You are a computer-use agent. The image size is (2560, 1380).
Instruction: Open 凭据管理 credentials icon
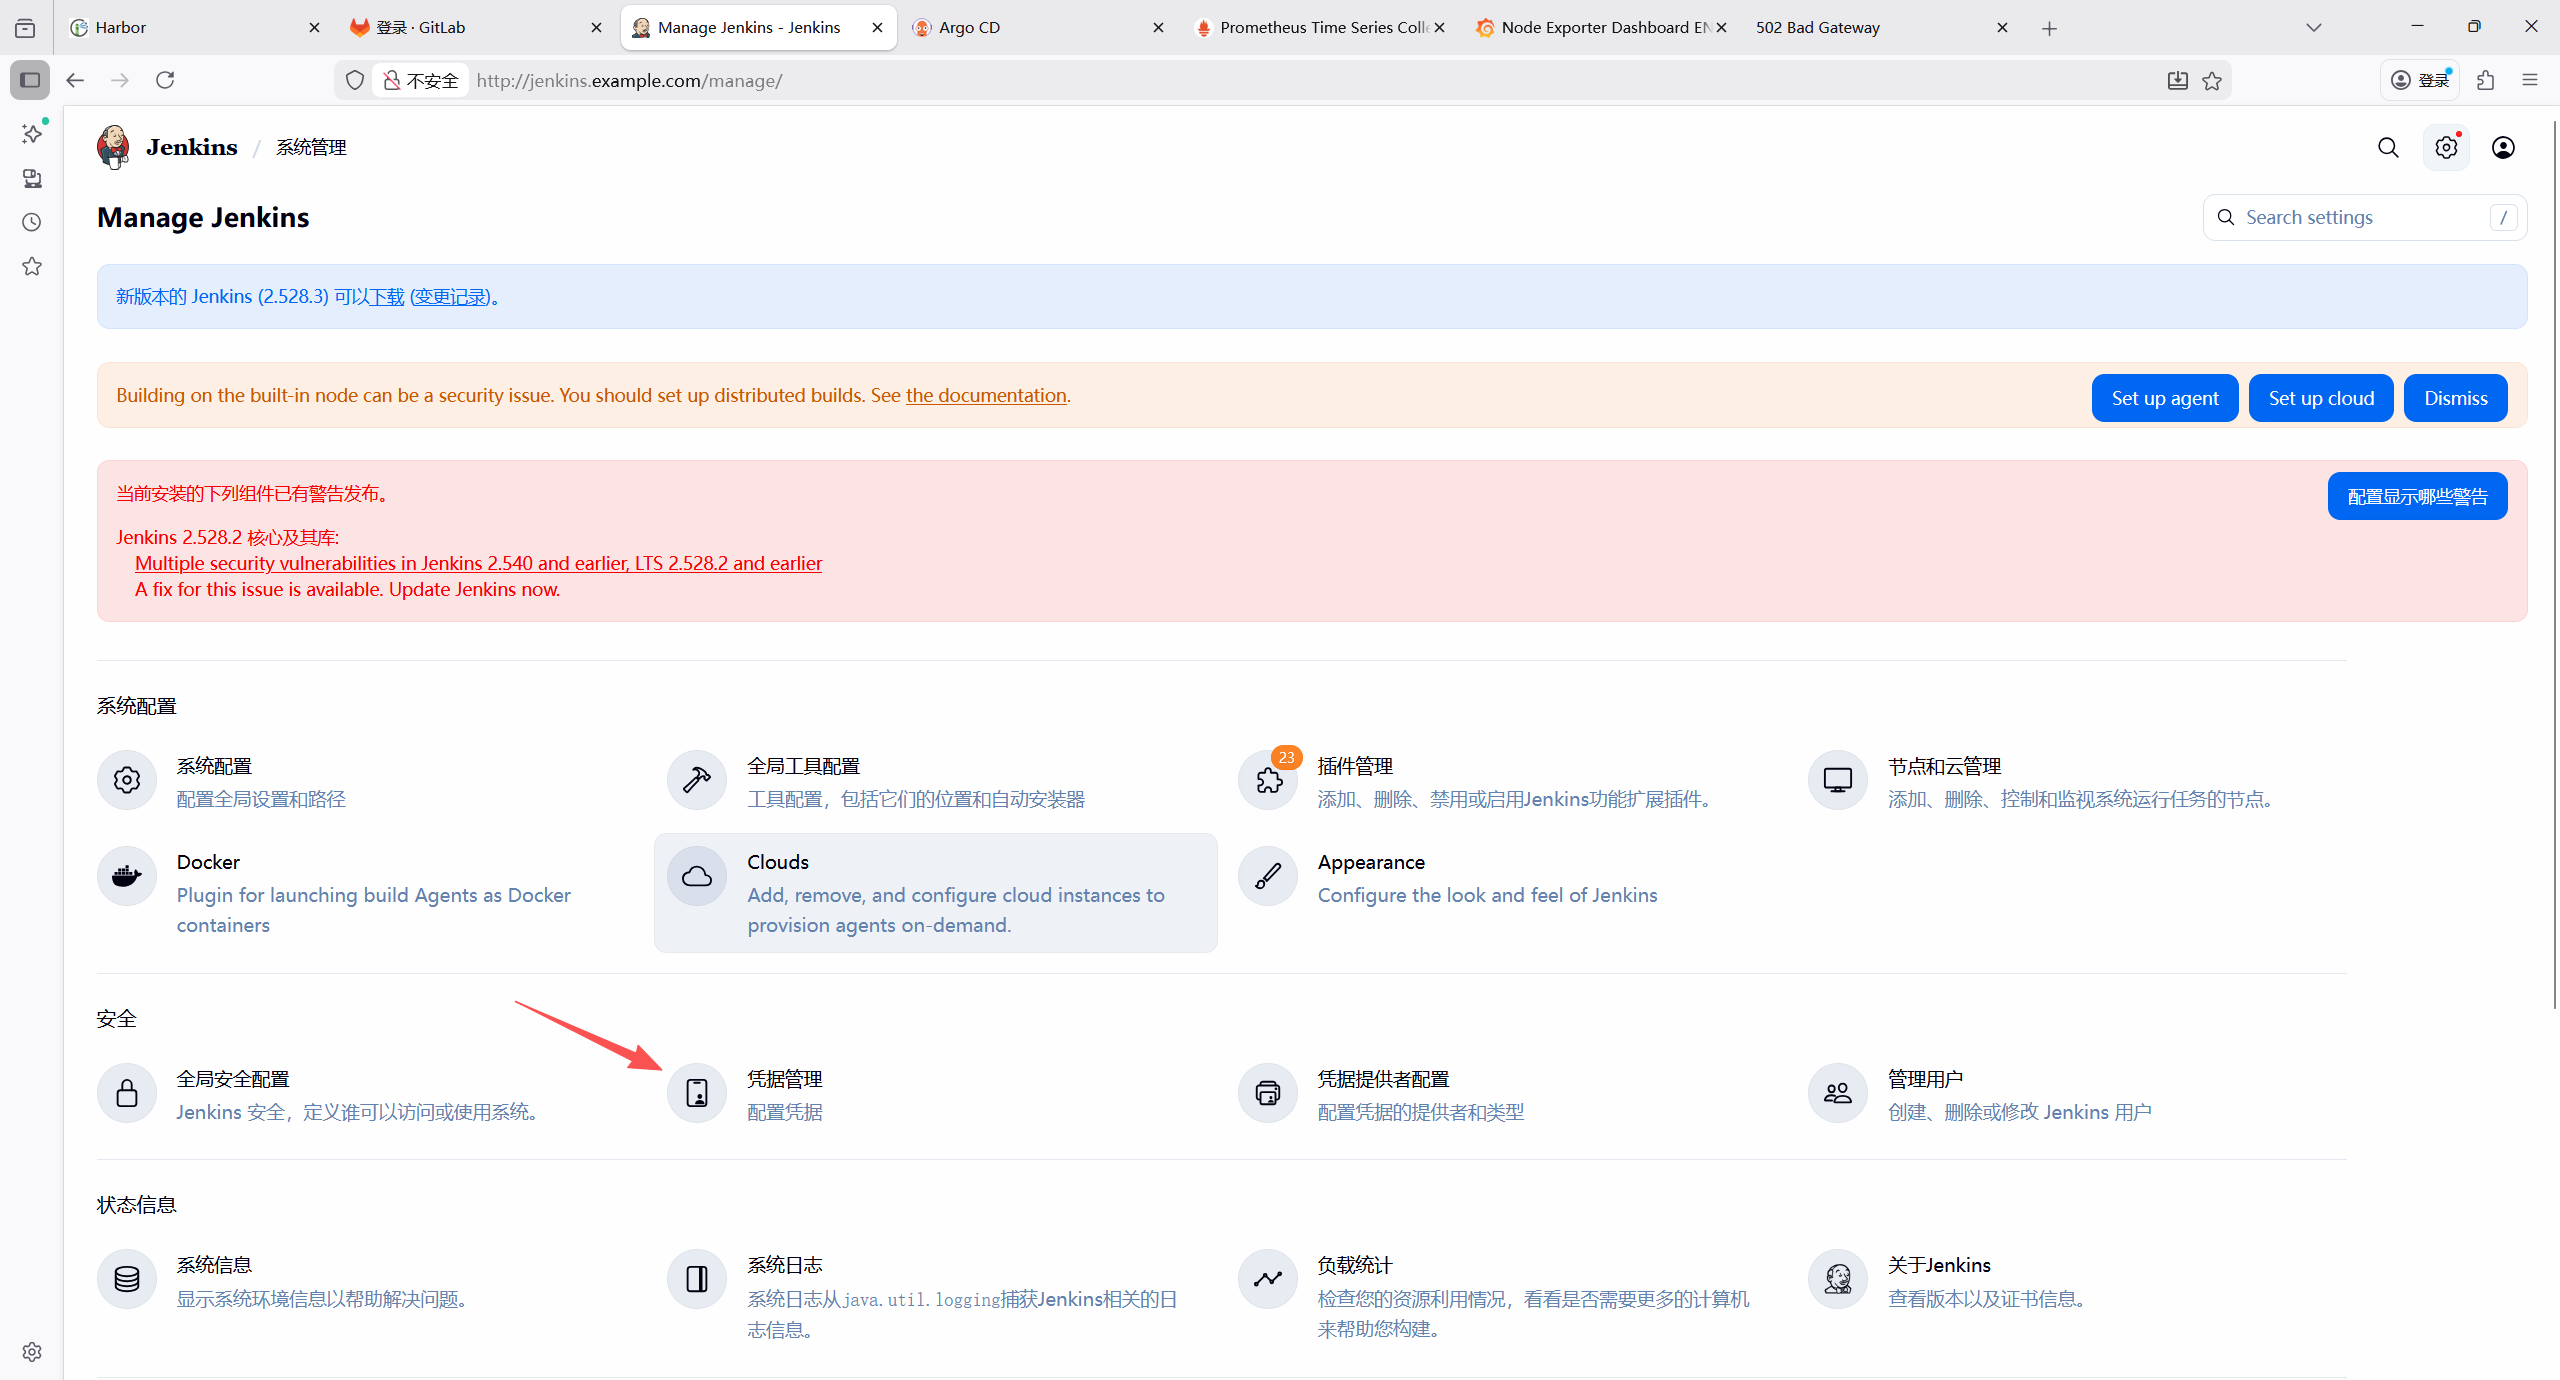coord(697,1093)
